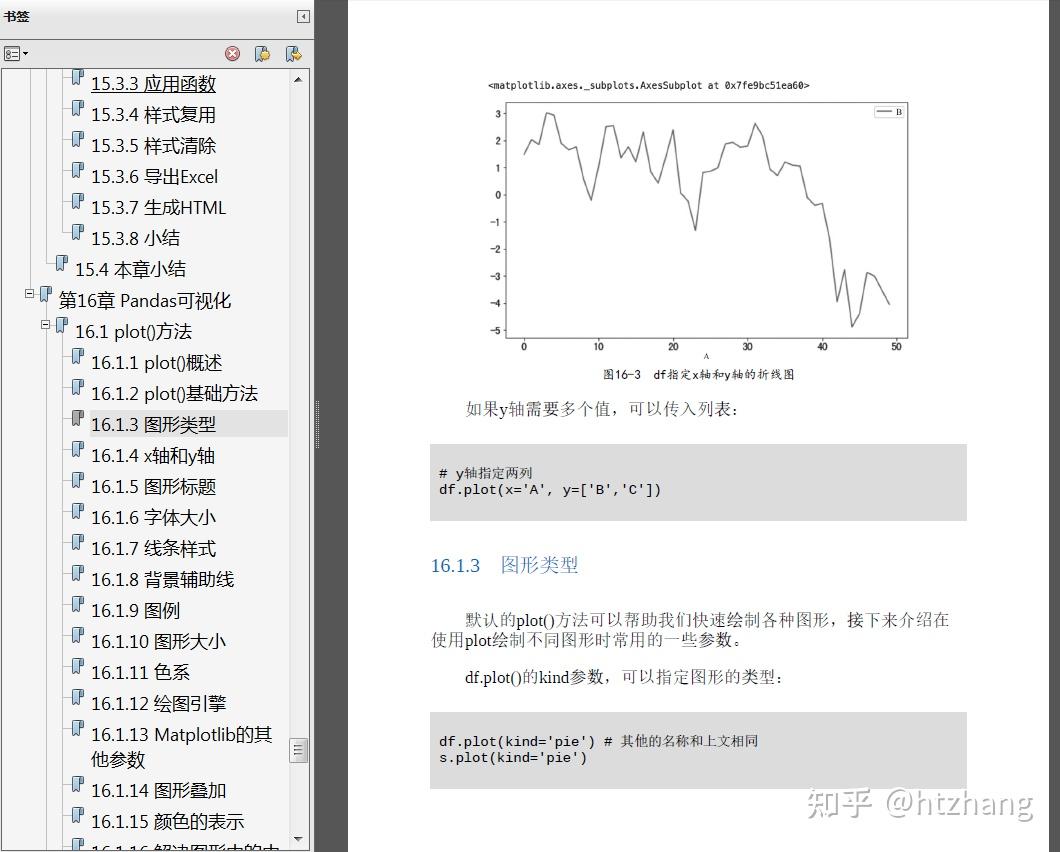The height and width of the screenshot is (852, 1060).
Task: Jump to bookmark 16.1.7 线条样式
Action: [153, 548]
